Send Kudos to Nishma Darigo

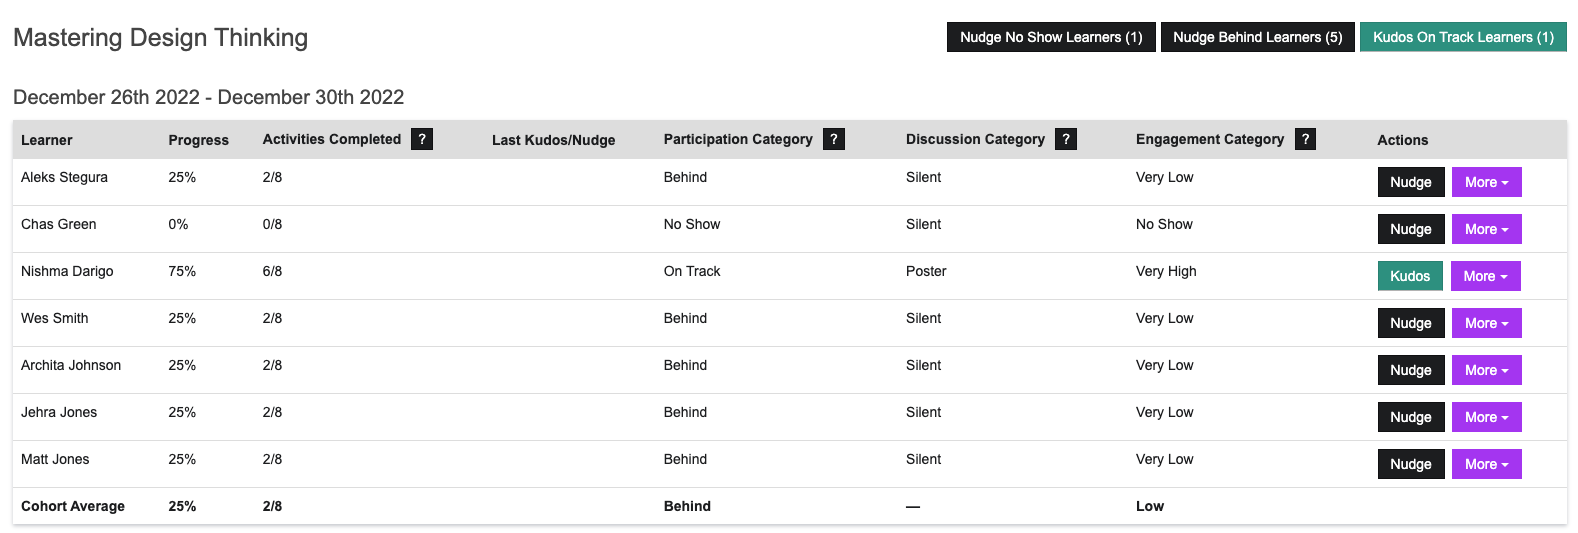pos(1409,276)
